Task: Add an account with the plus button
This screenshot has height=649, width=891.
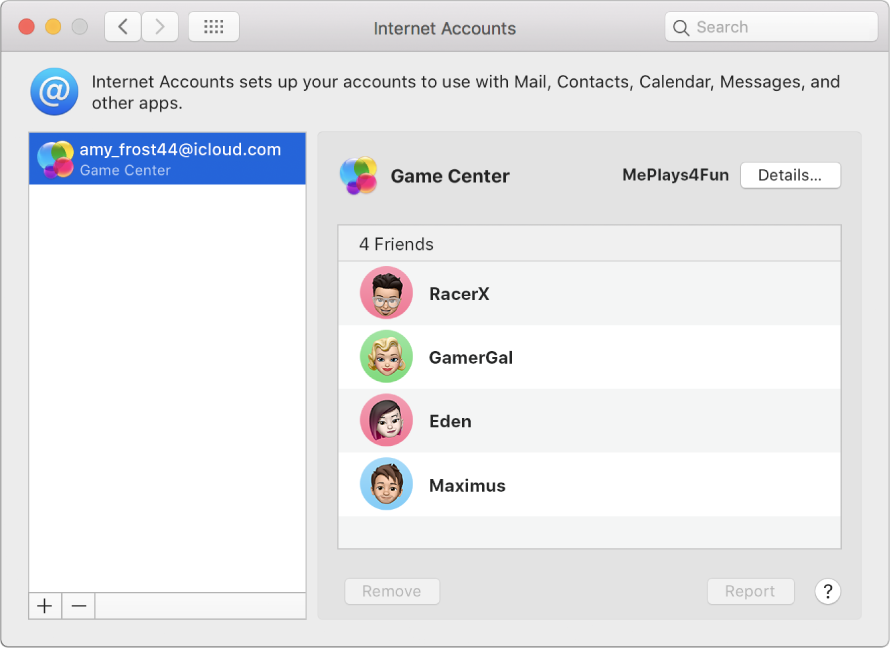Action: [x=45, y=606]
